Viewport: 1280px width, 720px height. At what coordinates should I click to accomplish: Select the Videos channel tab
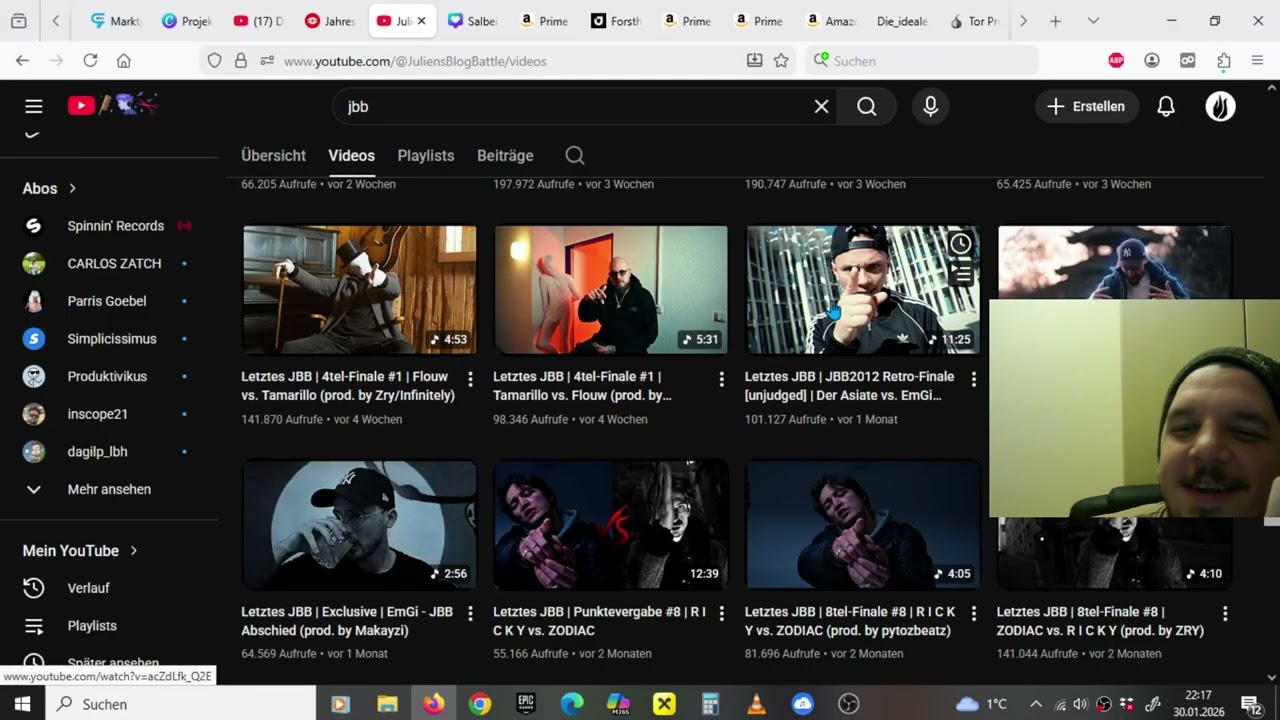click(x=351, y=155)
